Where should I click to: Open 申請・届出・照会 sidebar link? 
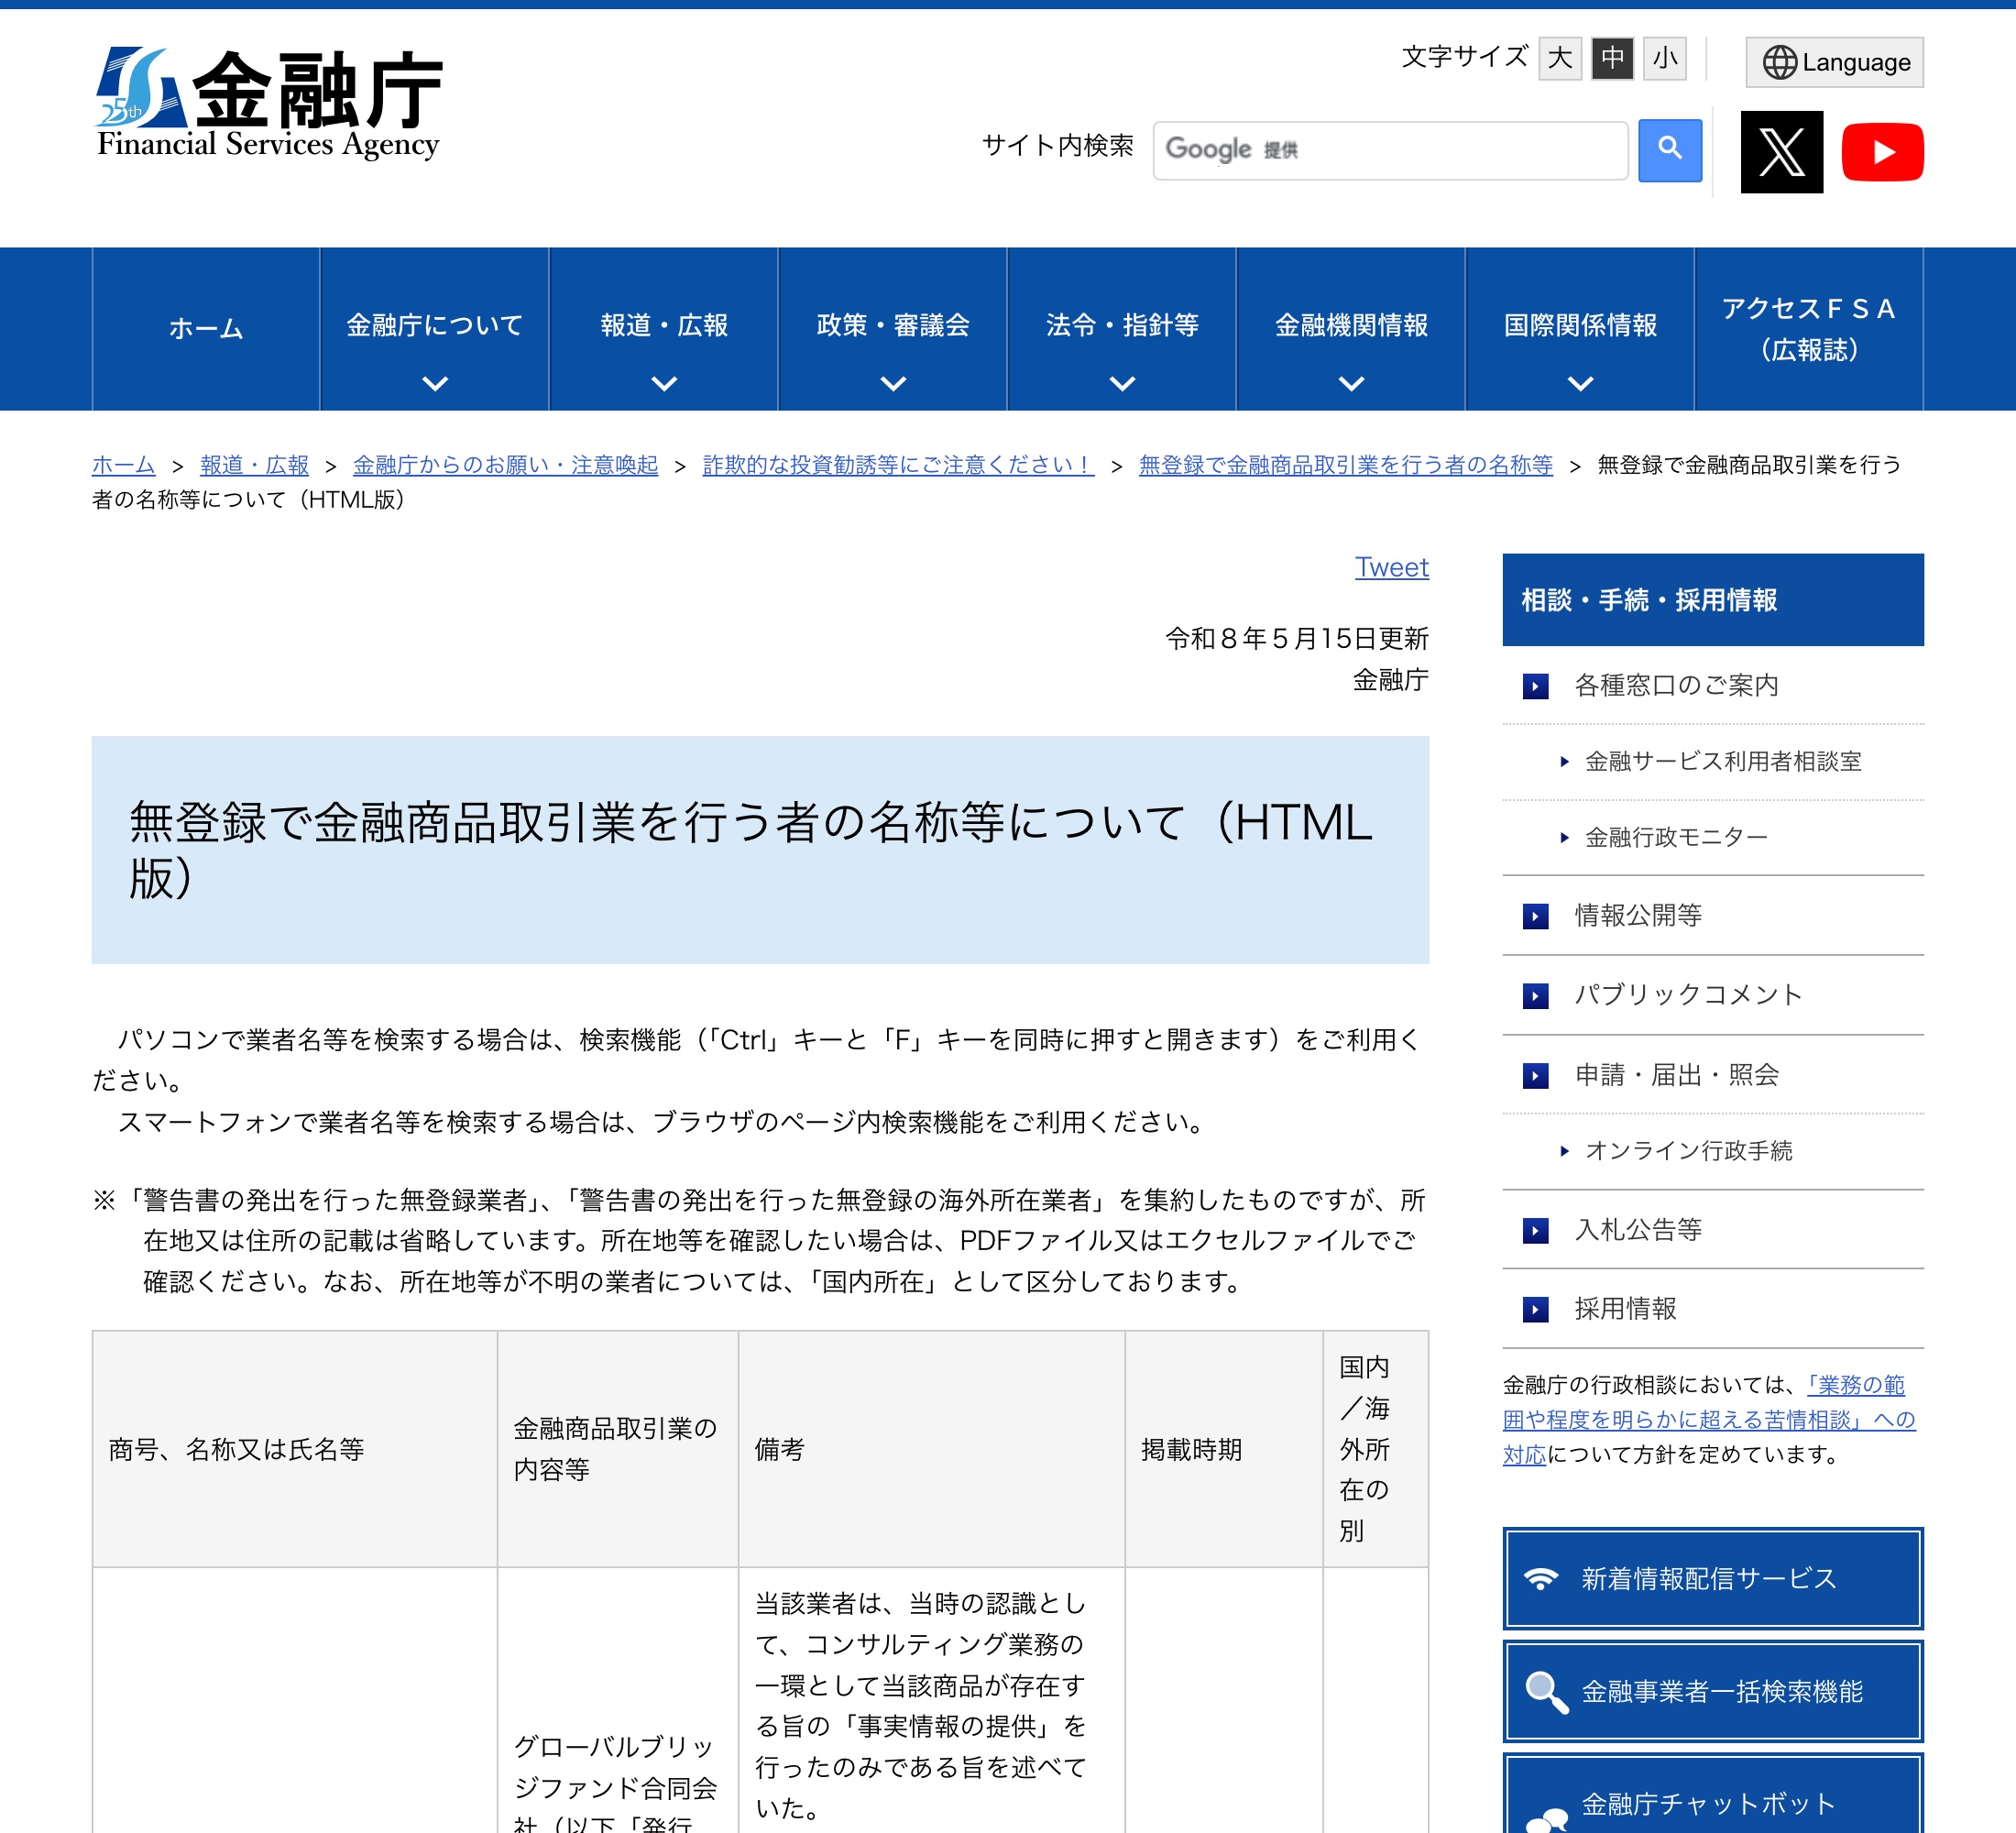pyautogui.click(x=1677, y=1075)
